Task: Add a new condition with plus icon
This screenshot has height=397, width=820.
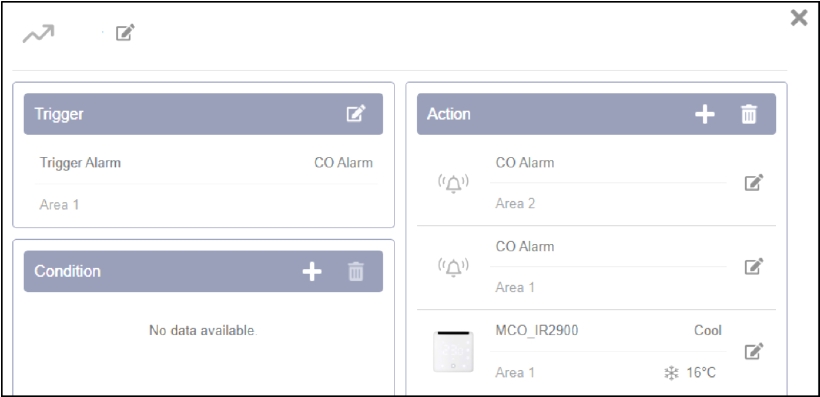Action: pyautogui.click(x=312, y=271)
